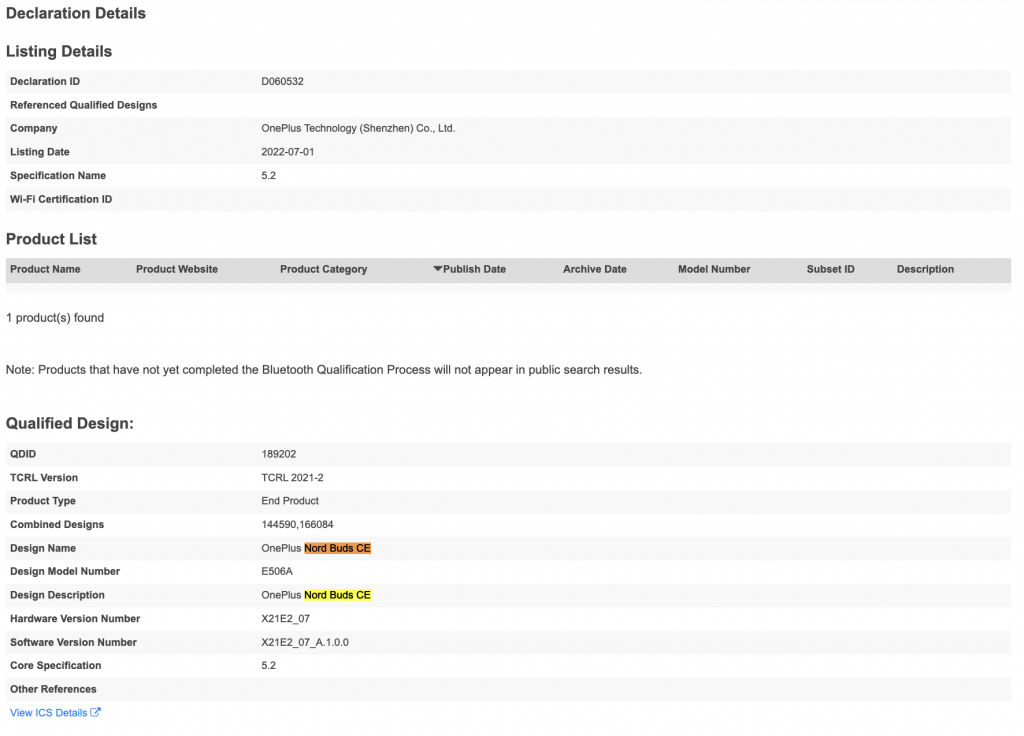Viewport: 1024px width, 736px height.
Task: Click the Specification Name label
Action: (57, 176)
